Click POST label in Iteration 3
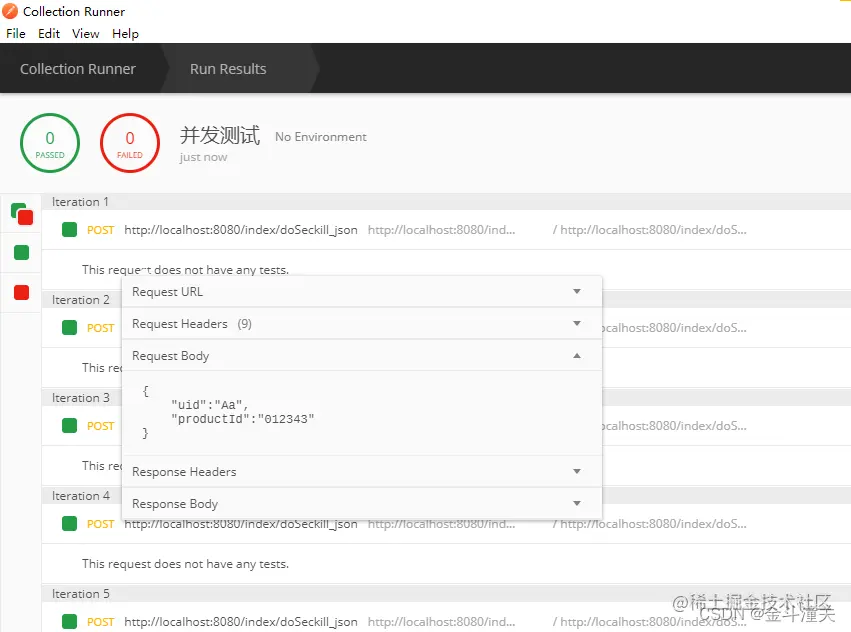Image resolution: width=851 pixels, height=632 pixels. pos(100,426)
